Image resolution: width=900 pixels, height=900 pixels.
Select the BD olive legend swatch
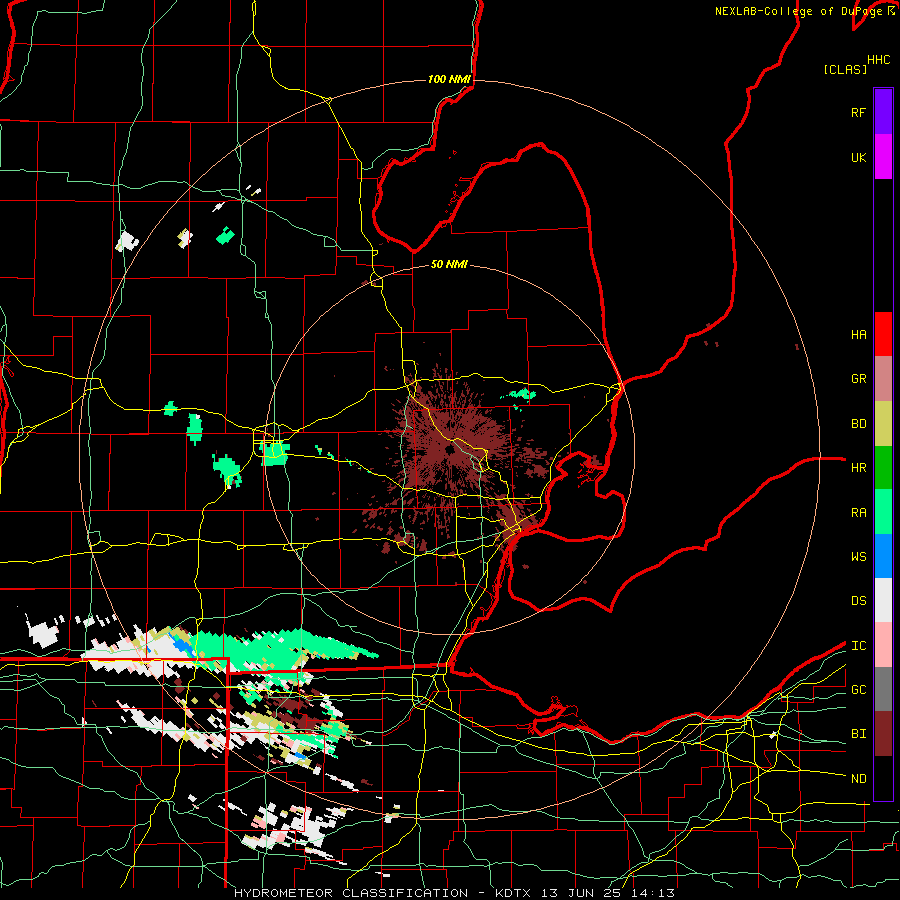883,424
